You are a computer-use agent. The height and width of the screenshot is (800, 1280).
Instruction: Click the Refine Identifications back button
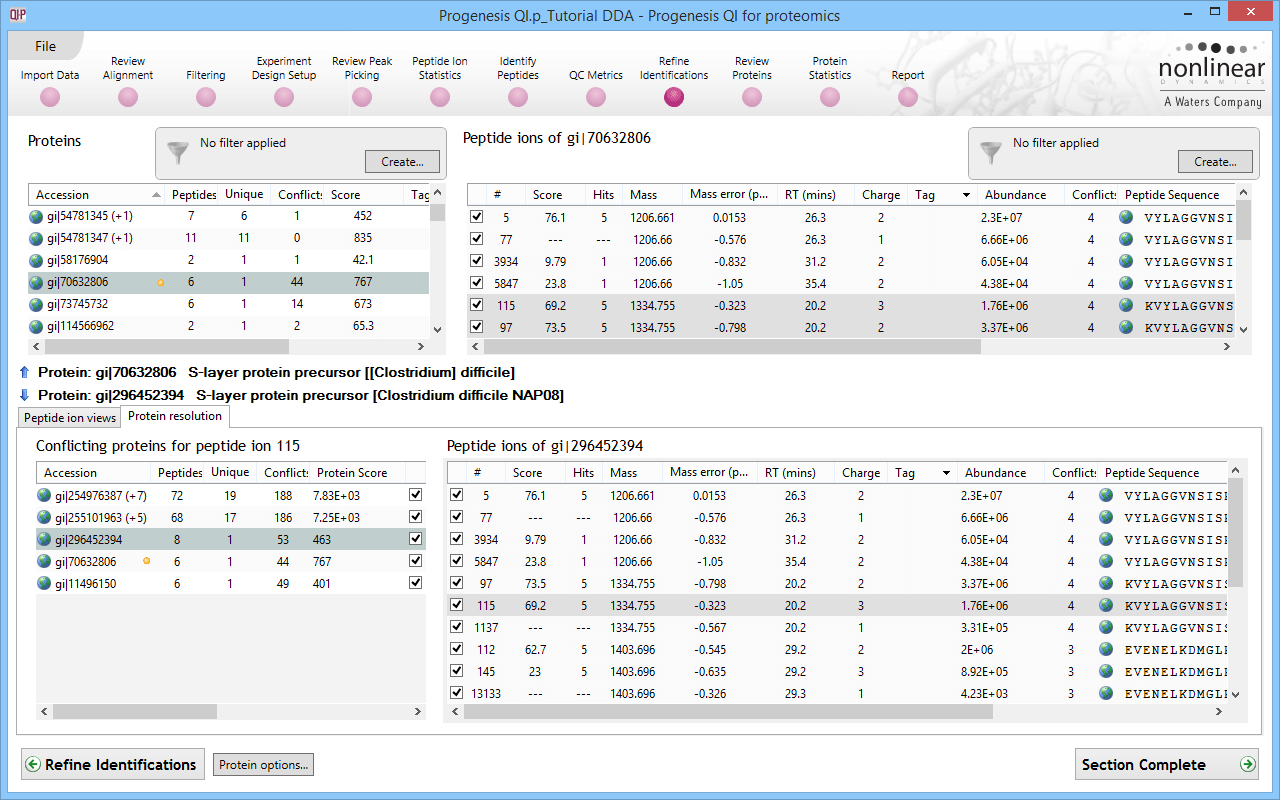[x=113, y=764]
